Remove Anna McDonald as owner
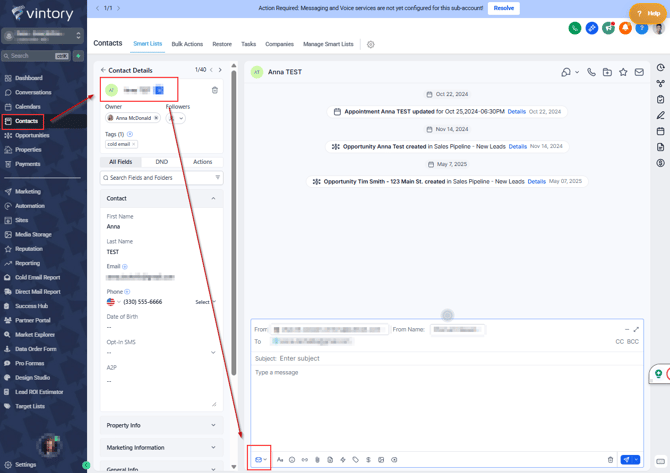670x473 pixels. [x=156, y=118]
